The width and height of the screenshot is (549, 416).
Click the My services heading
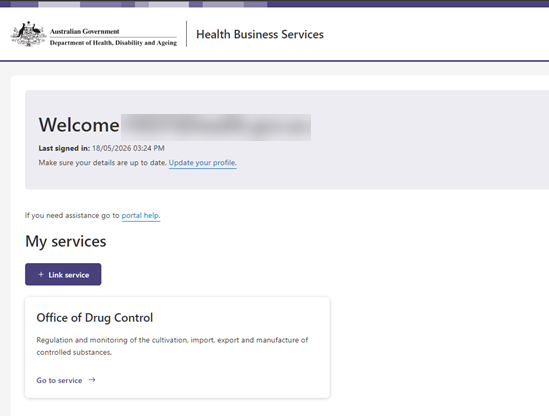pos(66,241)
